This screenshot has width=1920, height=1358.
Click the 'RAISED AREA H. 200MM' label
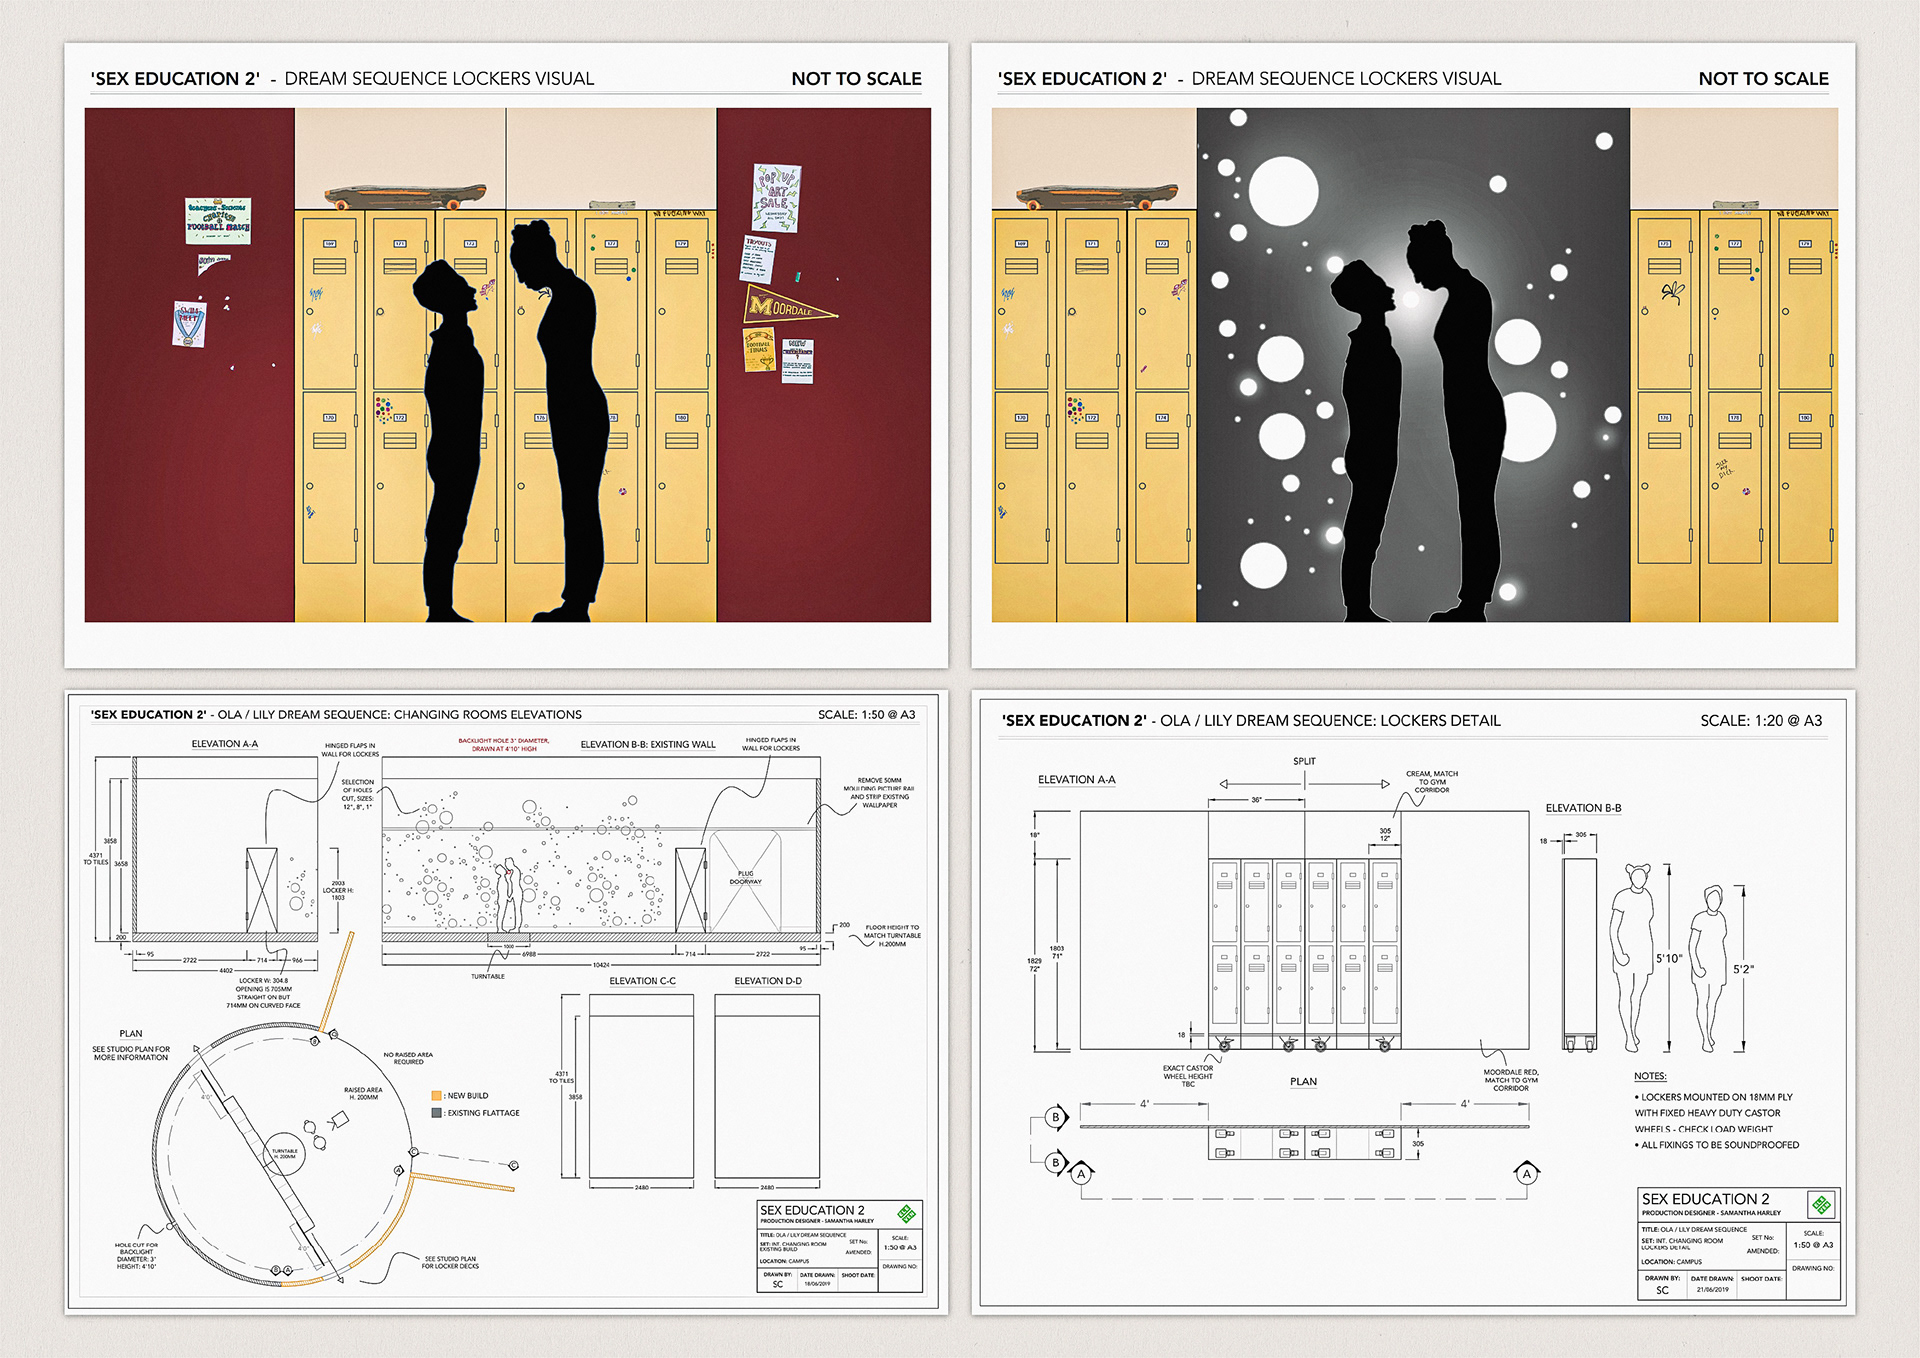coord(363,1093)
